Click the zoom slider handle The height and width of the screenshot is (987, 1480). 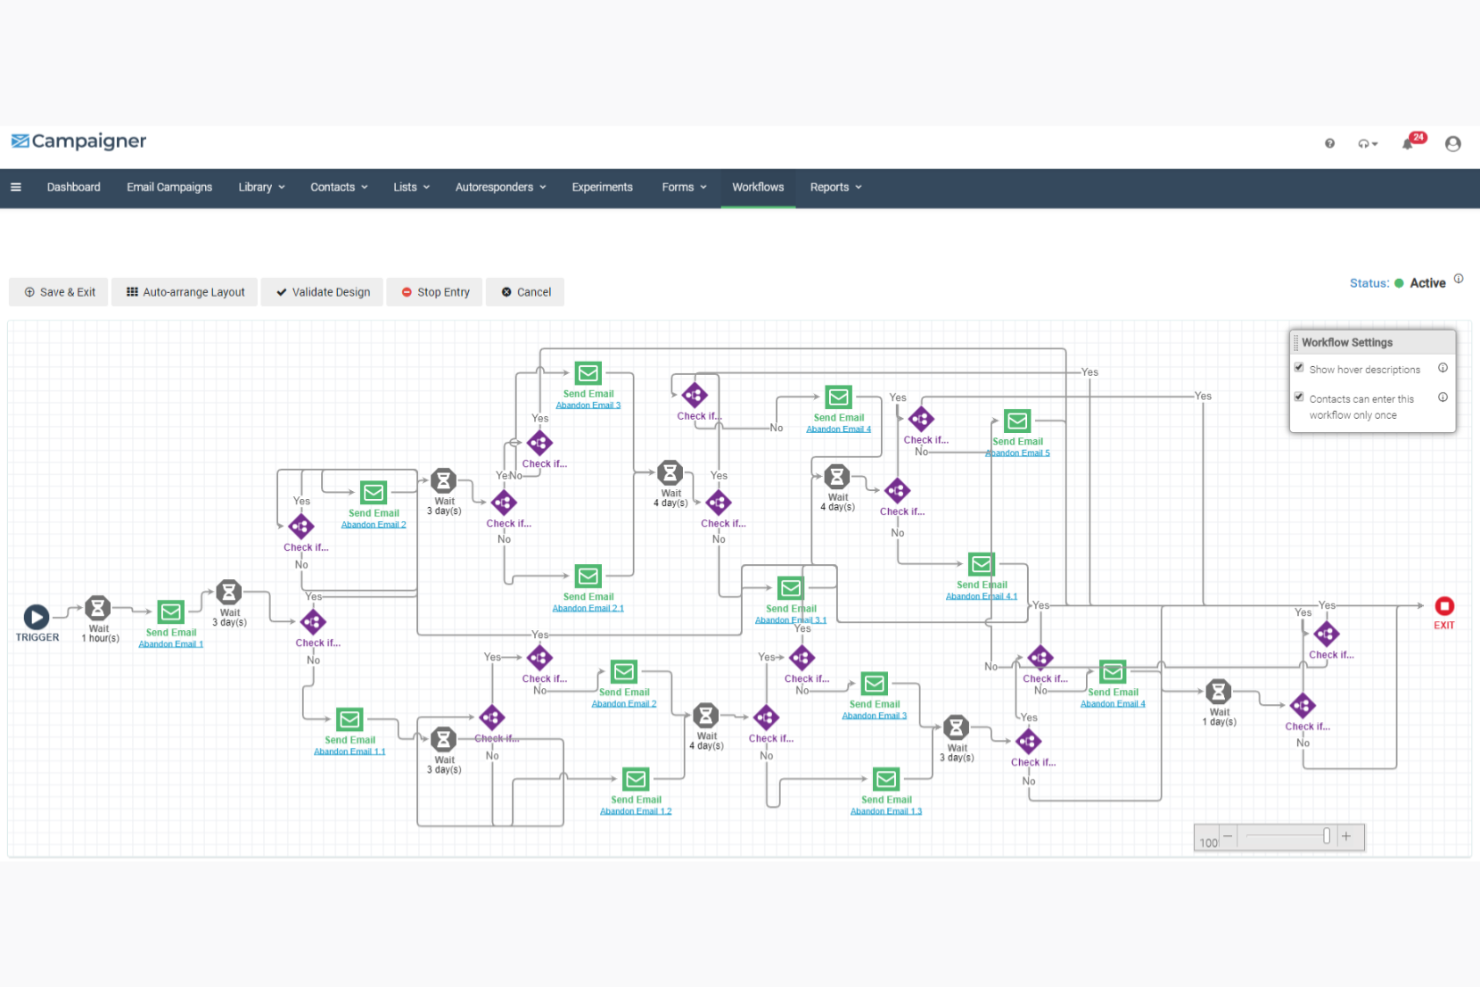click(1327, 836)
